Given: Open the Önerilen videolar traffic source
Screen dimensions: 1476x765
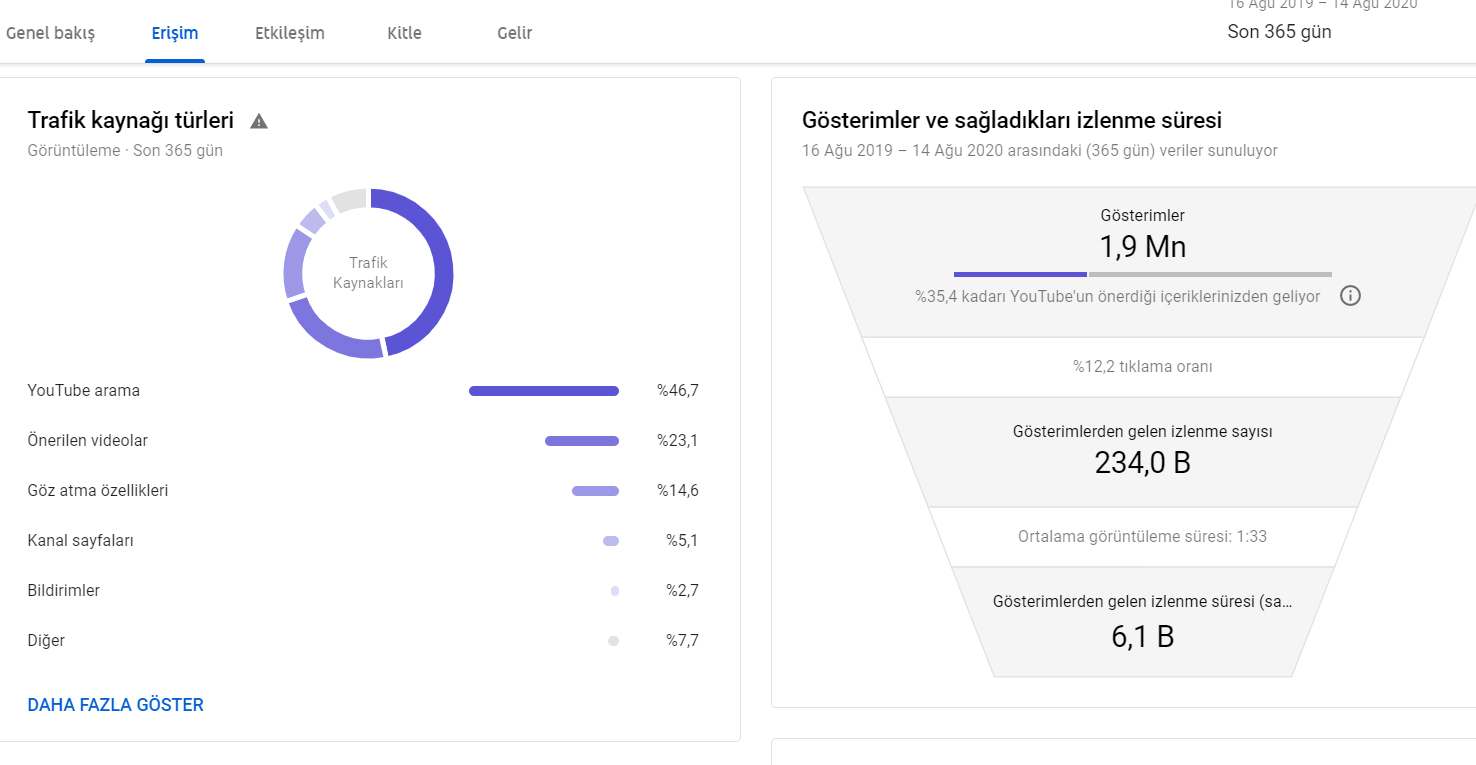Looking at the screenshot, I should click(x=88, y=441).
